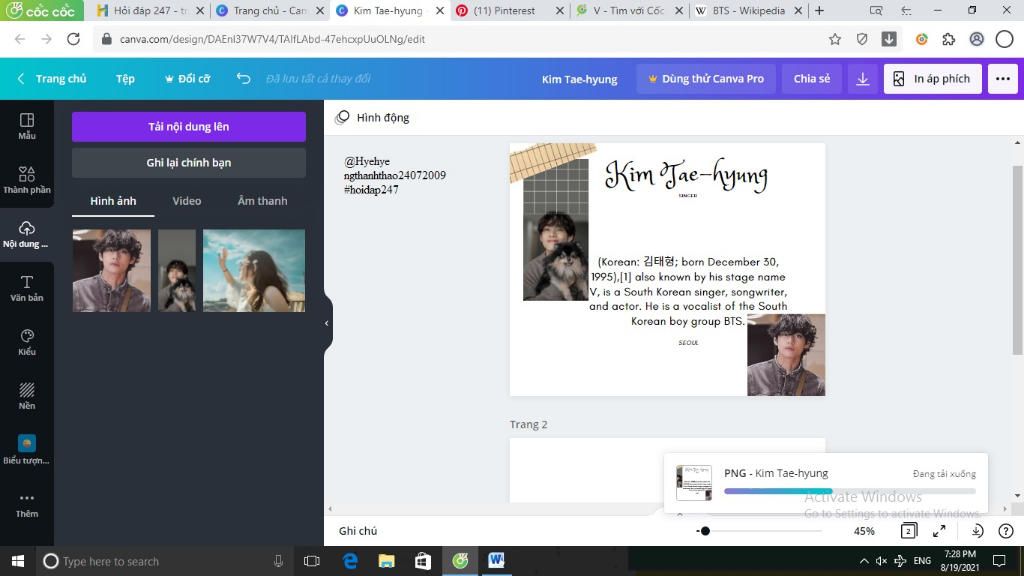
Task: Open a new browser tab
Action: 820,10
